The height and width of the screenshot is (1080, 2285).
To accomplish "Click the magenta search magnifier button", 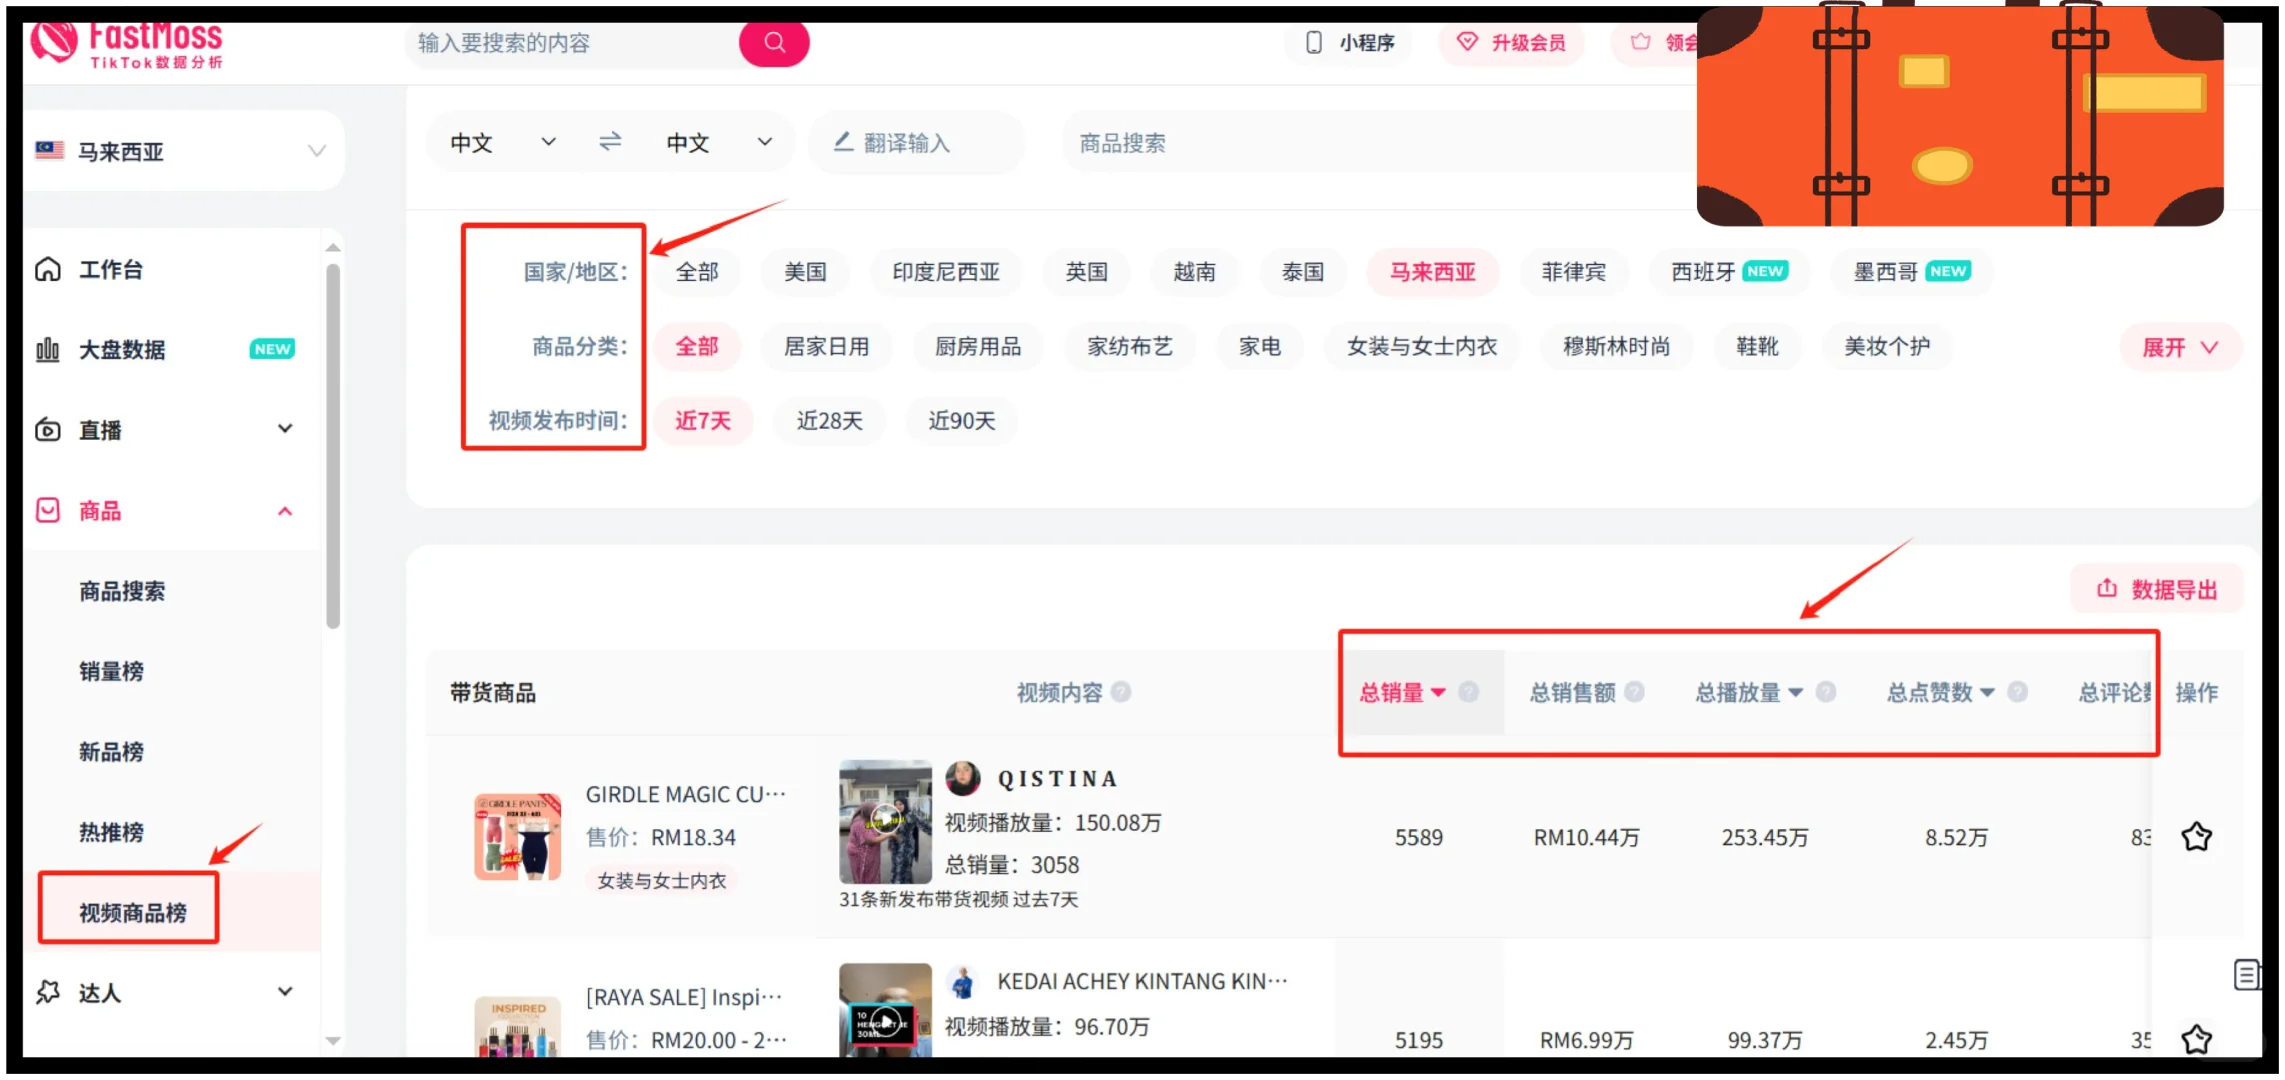I will point(774,42).
